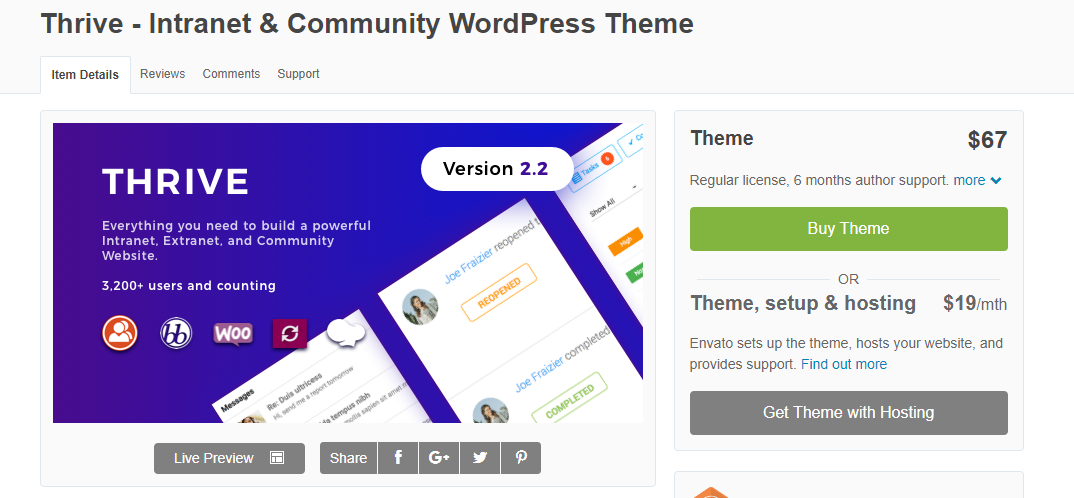The height and width of the screenshot is (498, 1074).
Task: Click the white chat bubbles icon
Action: pos(346,333)
